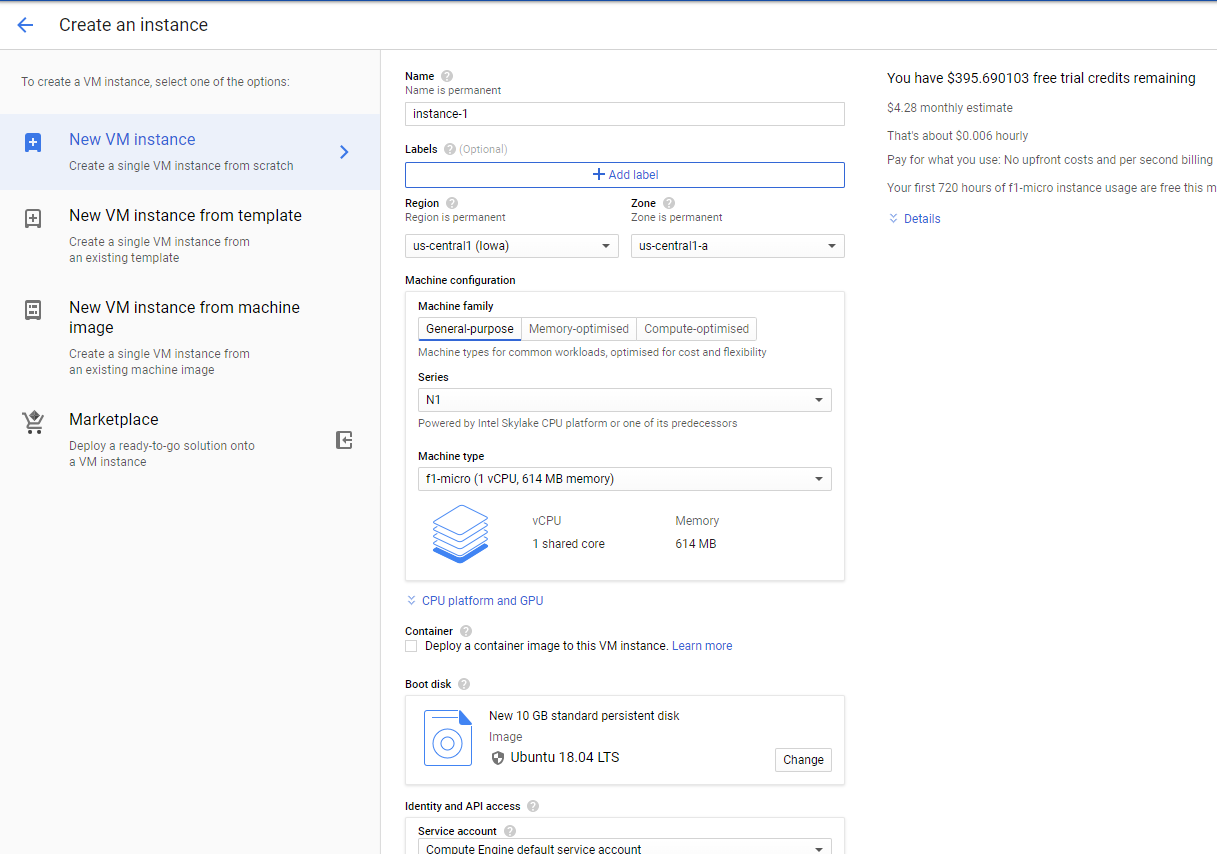Click the Name field containing instance-1
Screen dimensions: 1217x854
pos(625,114)
